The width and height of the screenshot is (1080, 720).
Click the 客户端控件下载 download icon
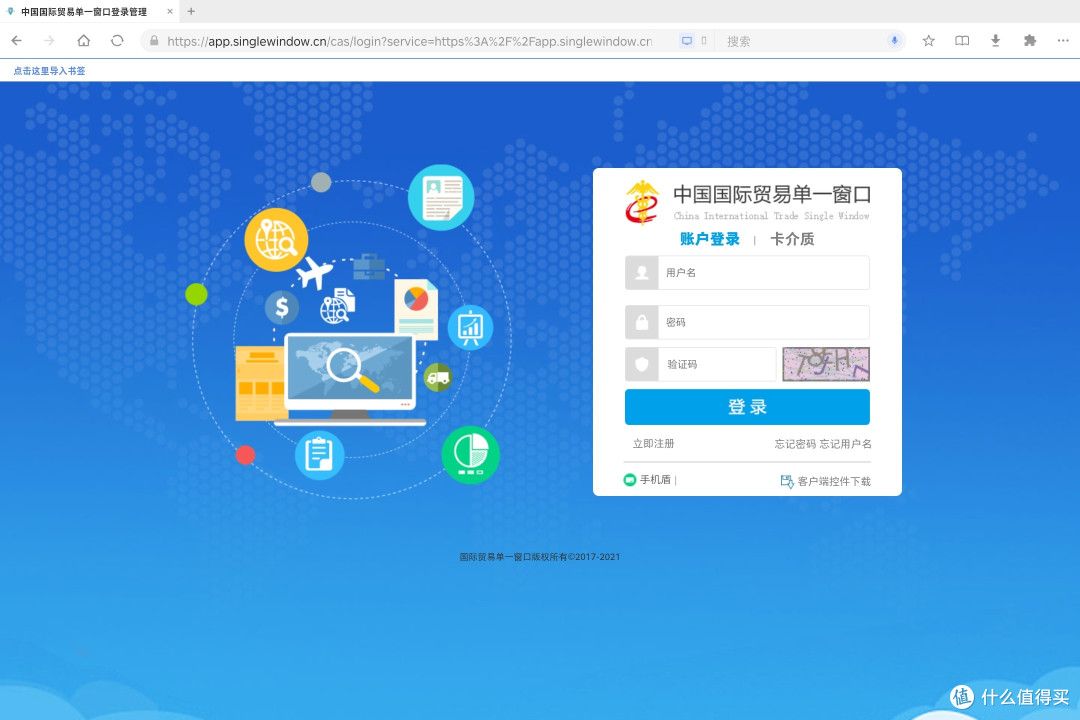click(786, 481)
